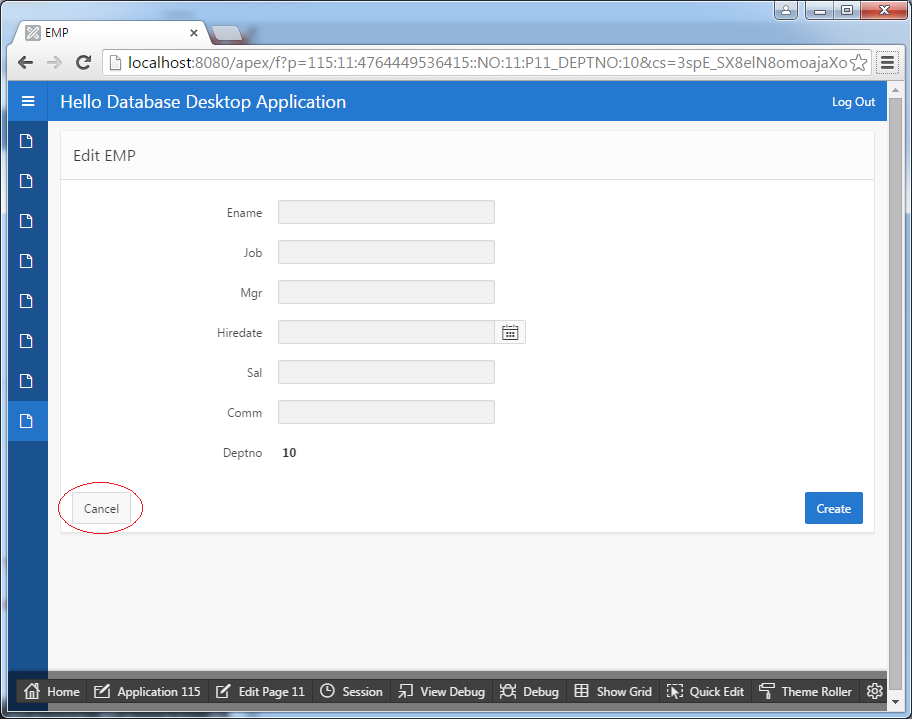
Task: Click the Hiredate label
Action: click(240, 333)
